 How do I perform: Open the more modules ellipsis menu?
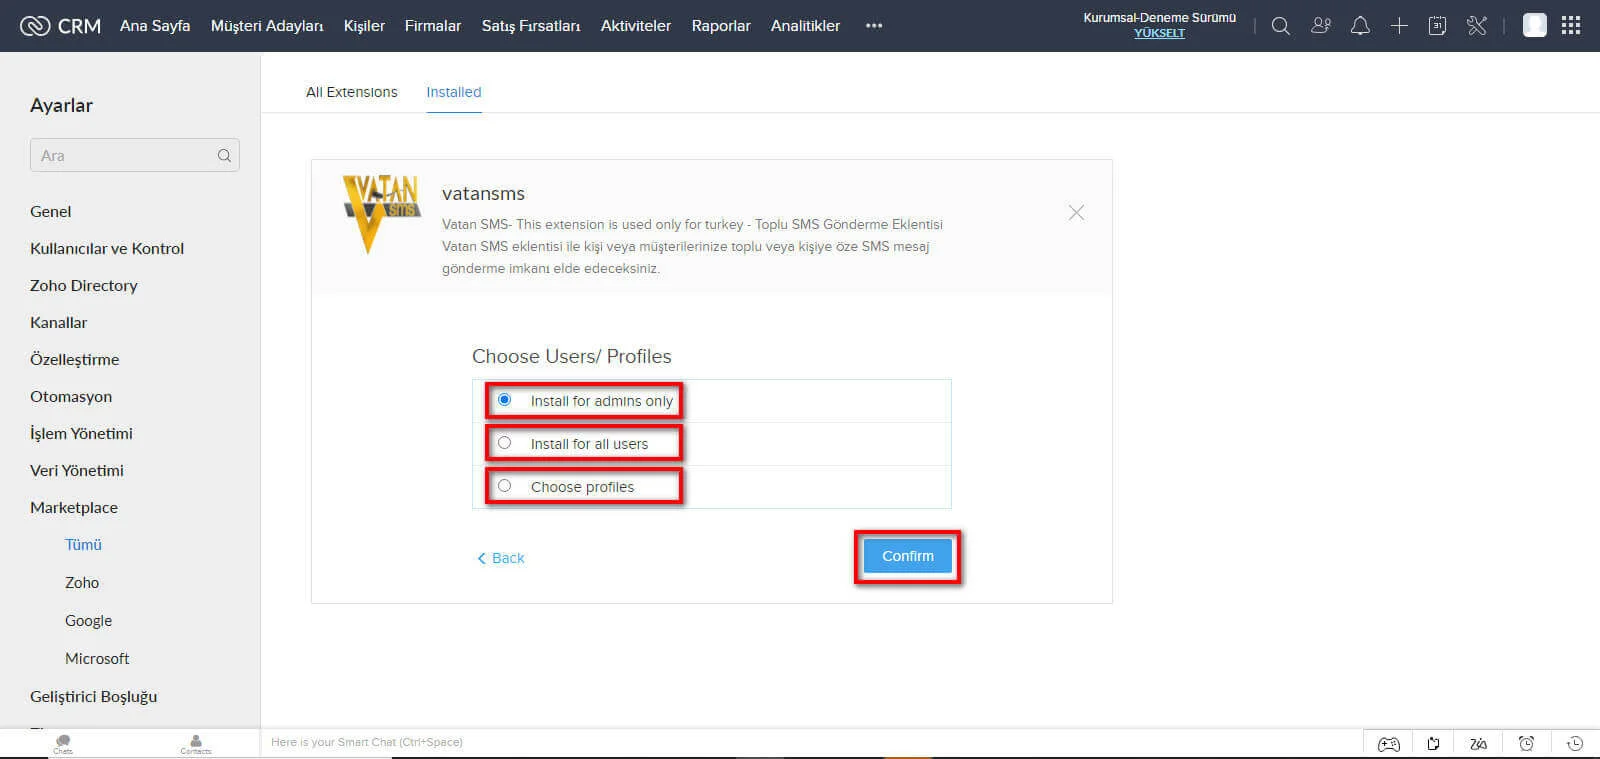(874, 26)
